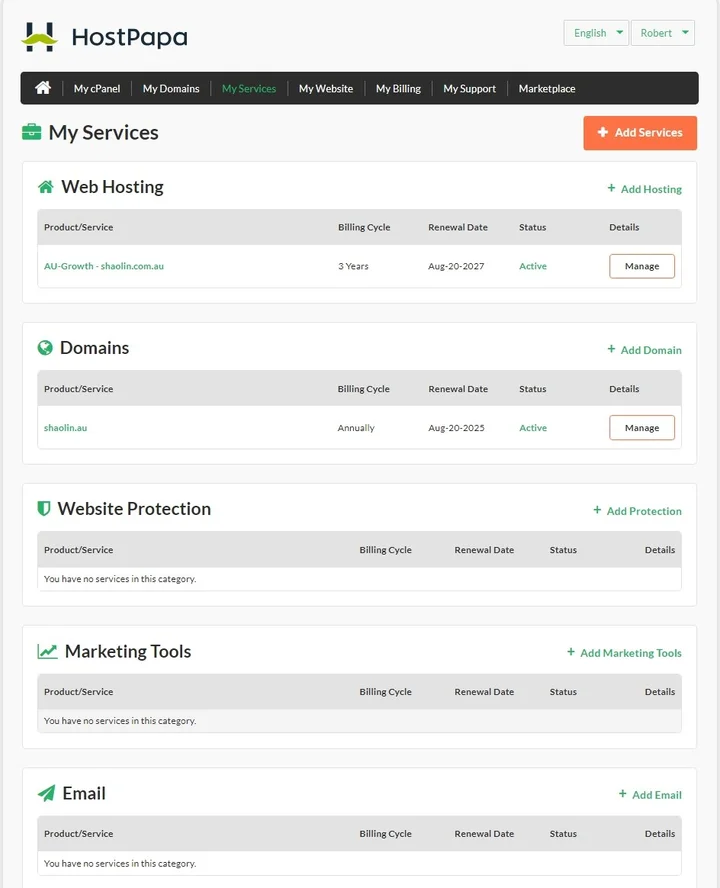Open Marketplace from the navigation bar
Image resolution: width=720 pixels, height=888 pixels.
click(547, 89)
